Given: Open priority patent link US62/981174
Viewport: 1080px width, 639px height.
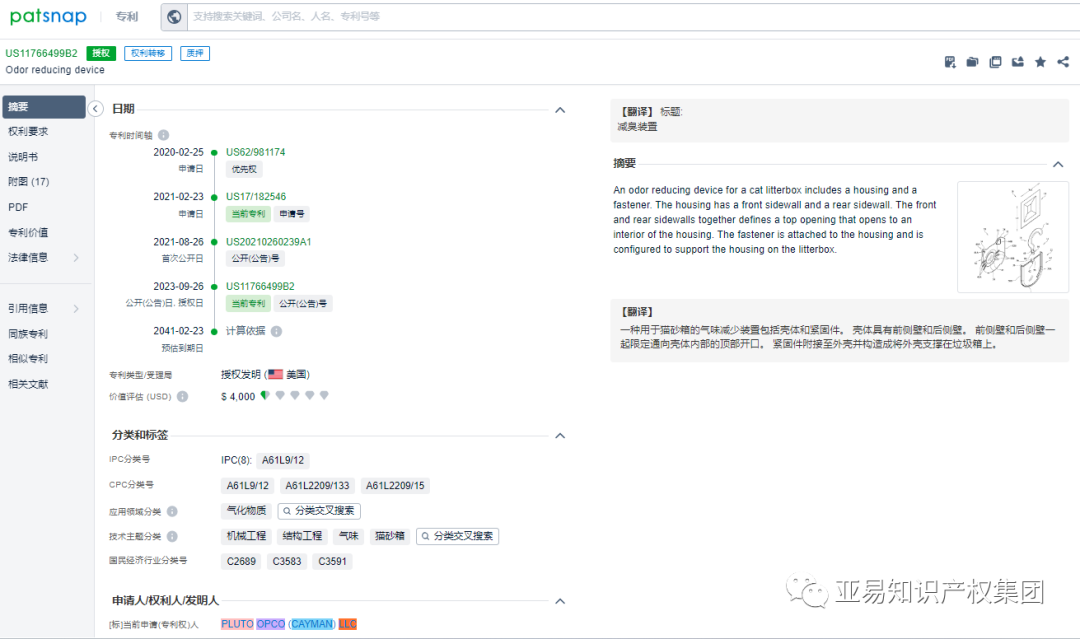Looking at the screenshot, I should 254,152.
